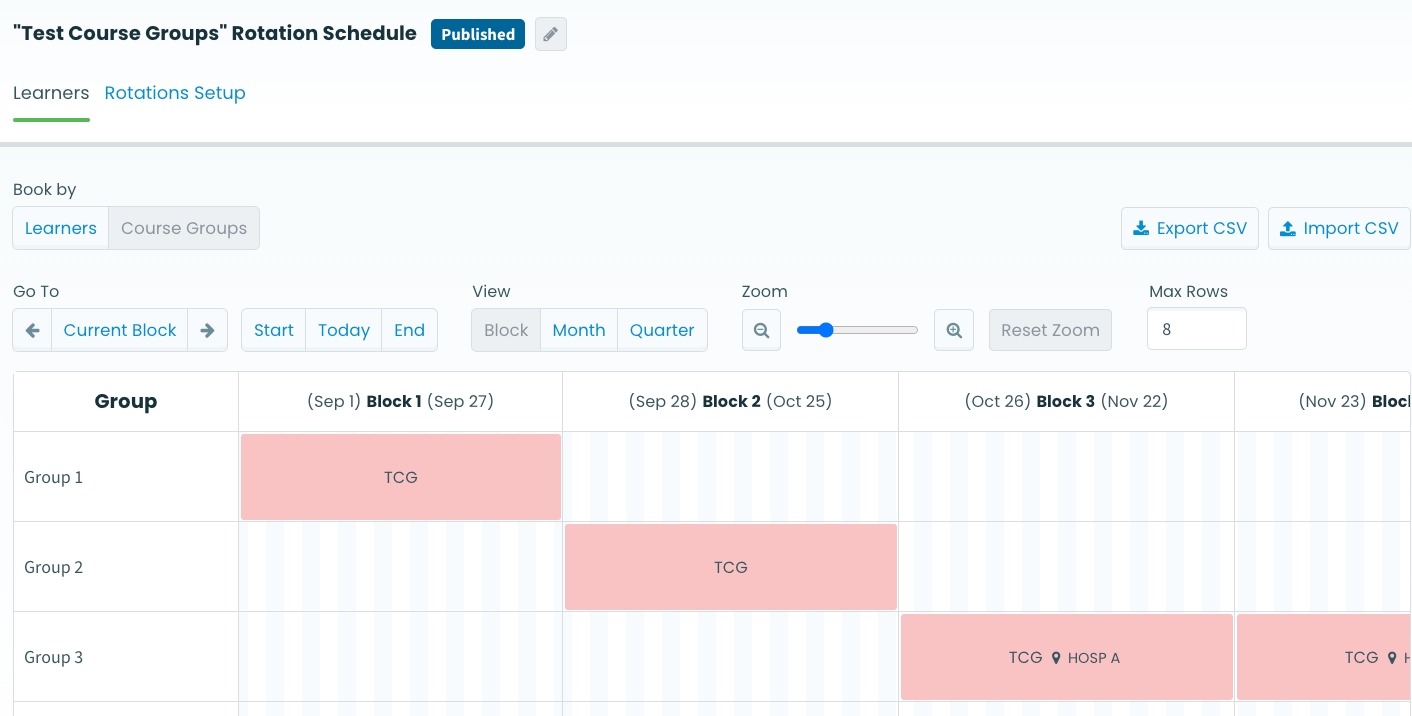Switch view to Month
This screenshot has height=716, width=1412.
point(578,330)
